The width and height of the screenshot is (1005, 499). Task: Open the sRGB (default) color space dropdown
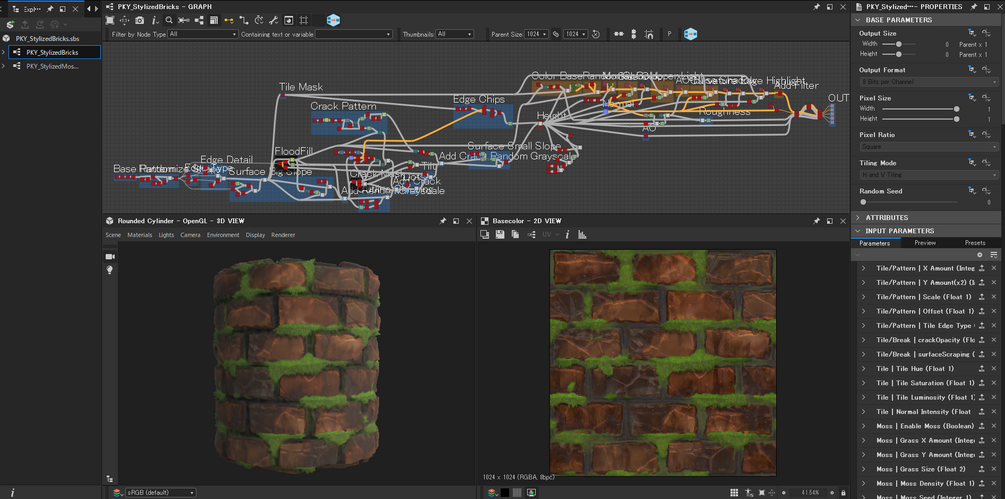pos(160,492)
